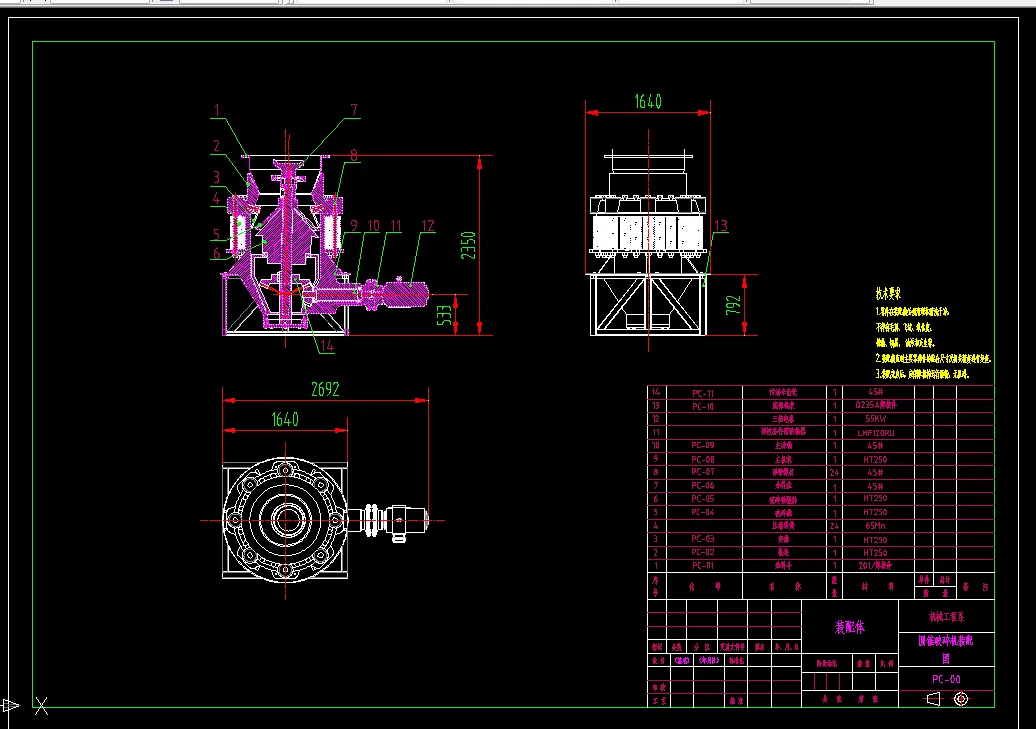The image size is (1036, 729).
Task: Select the projection symbol in the title block
Action: (947, 699)
